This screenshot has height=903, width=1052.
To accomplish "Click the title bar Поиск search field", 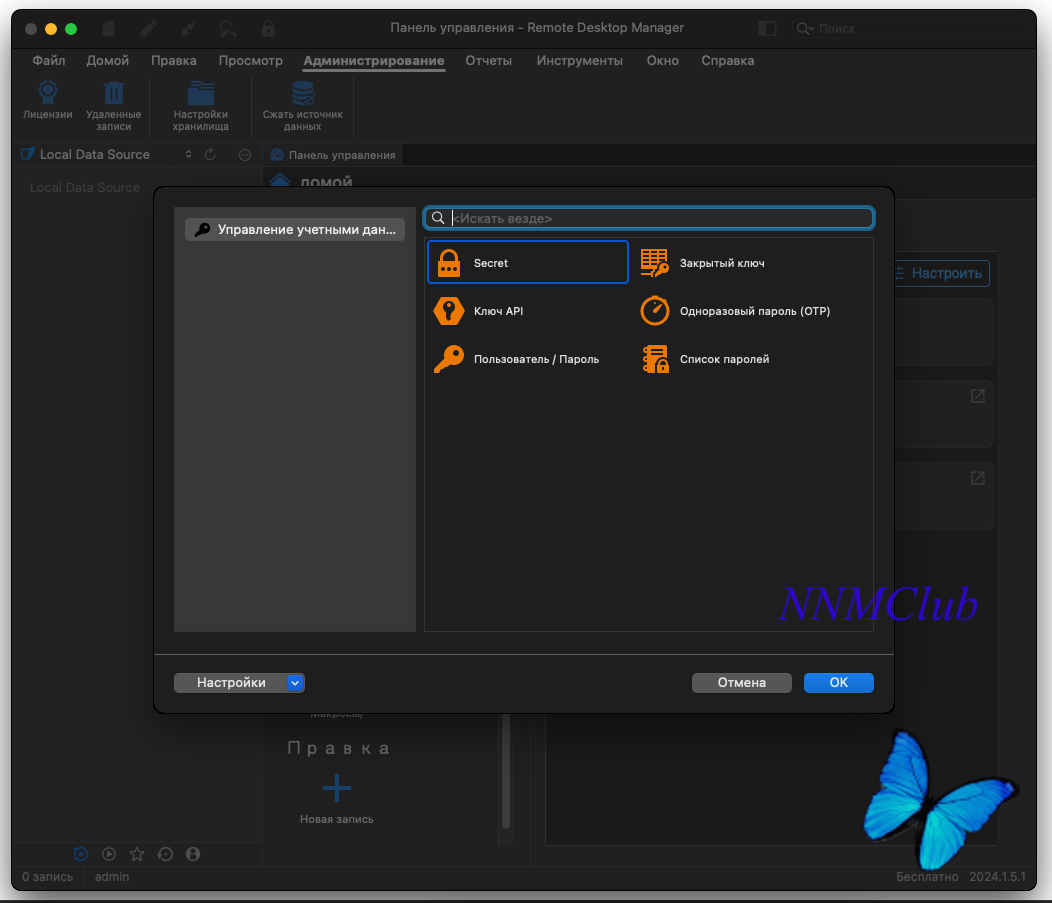I will click(908, 29).
